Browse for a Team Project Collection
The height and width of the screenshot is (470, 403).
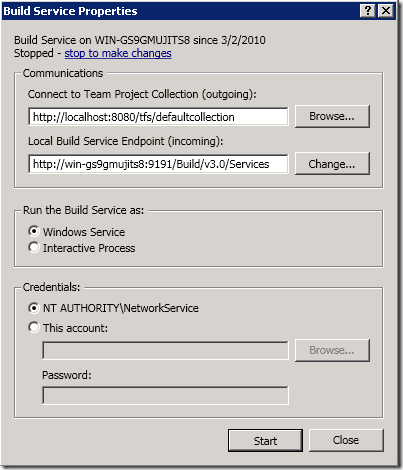(332, 116)
